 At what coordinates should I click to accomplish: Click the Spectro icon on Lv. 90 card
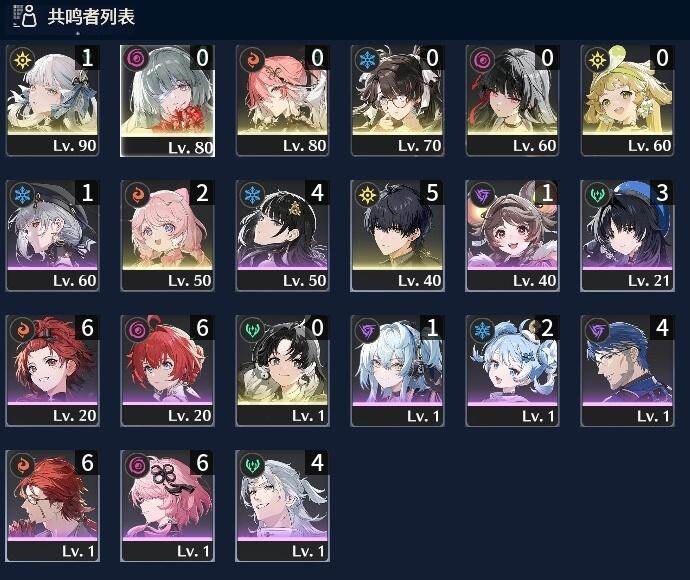(22, 60)
